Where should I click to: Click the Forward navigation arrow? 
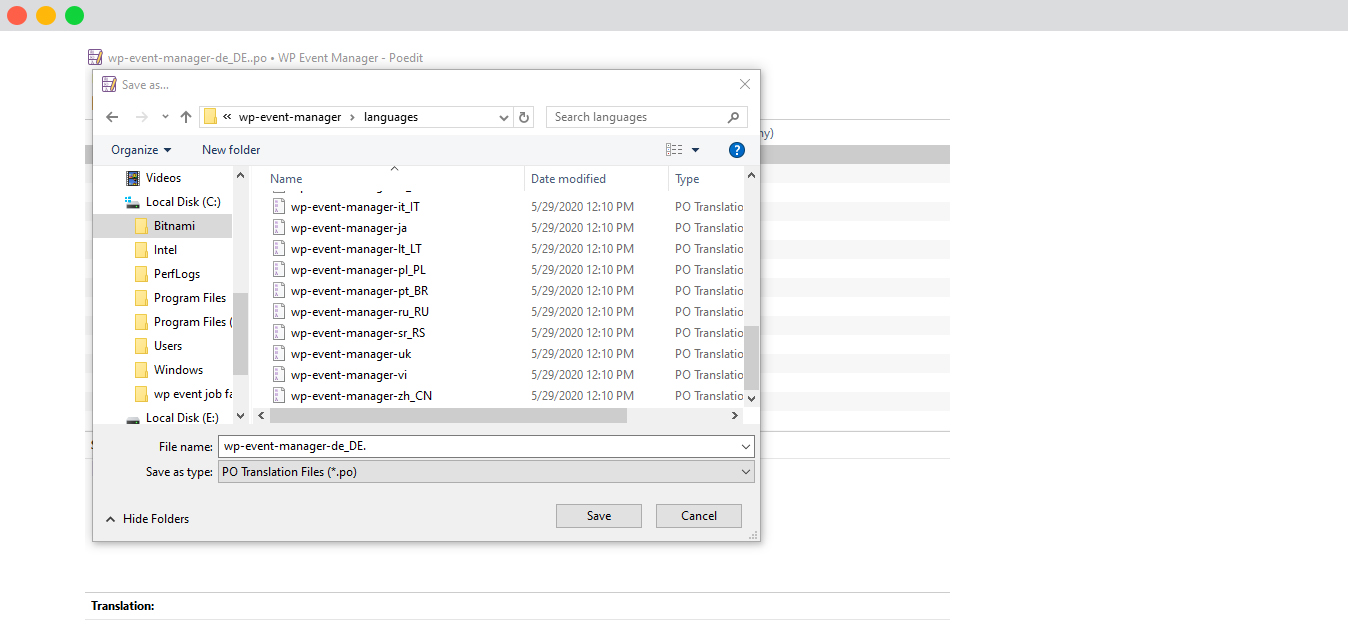pos(141,117)
